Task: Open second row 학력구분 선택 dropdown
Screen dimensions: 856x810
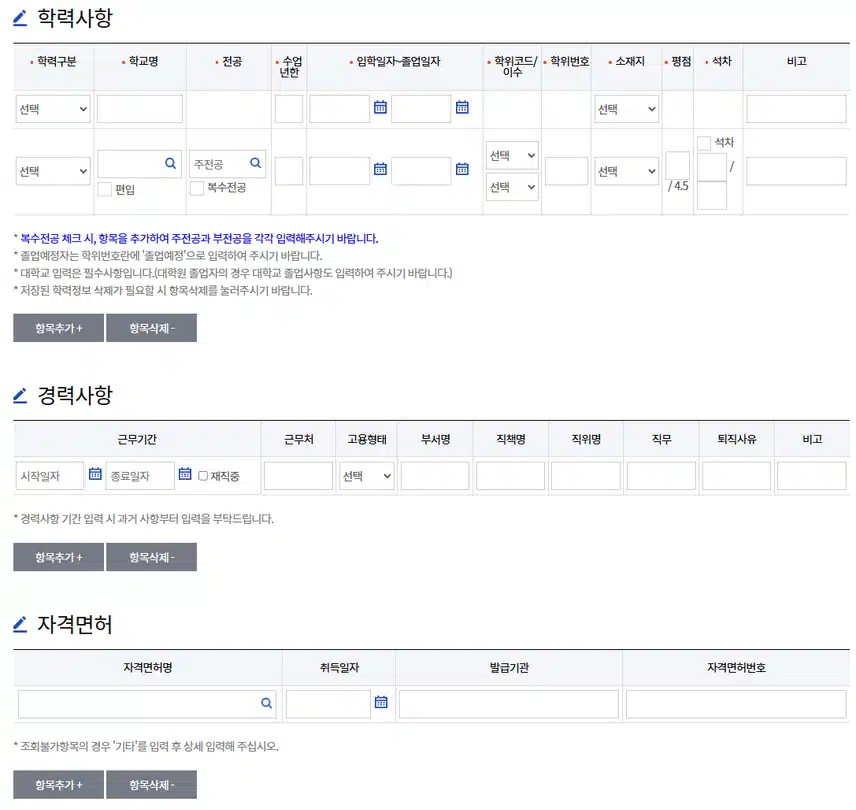Action: tap(53, 171)
